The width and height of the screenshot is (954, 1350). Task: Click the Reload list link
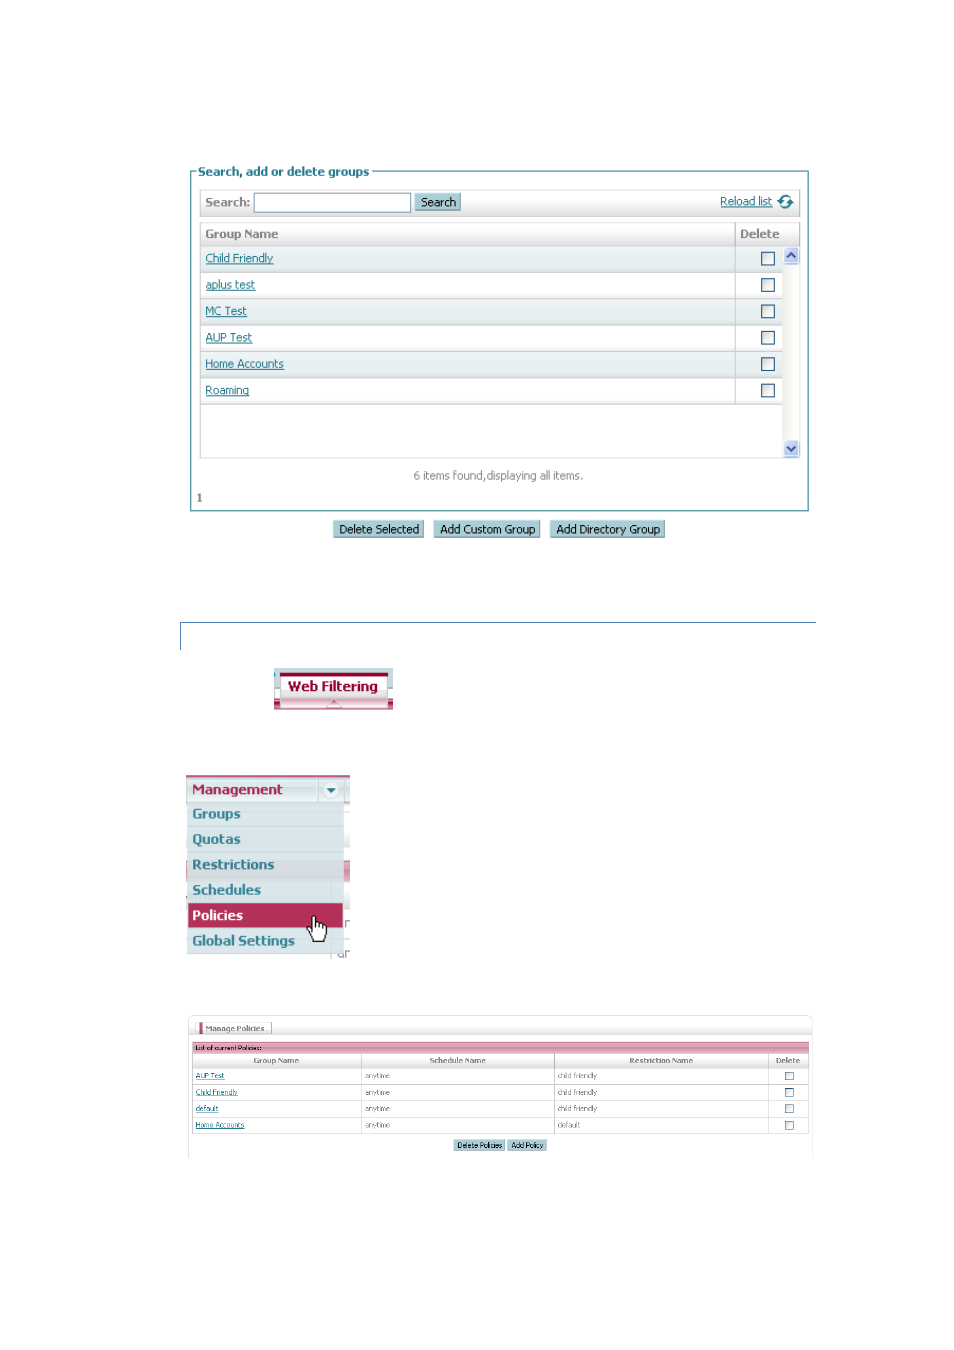pyautogui.click(x=745, y=202)
